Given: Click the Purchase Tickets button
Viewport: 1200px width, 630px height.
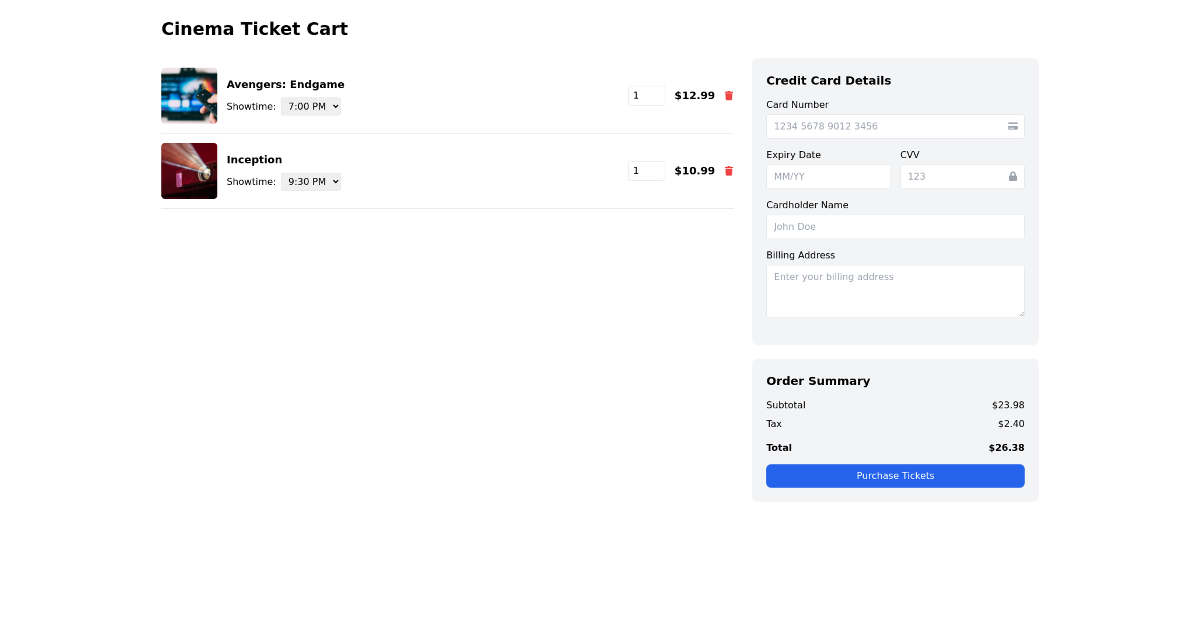Looking at the screenshot, I should coord(895,476).
